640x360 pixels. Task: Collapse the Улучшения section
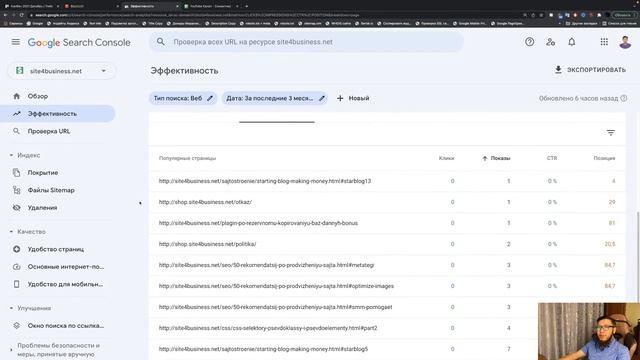click(x=11, y=308)
